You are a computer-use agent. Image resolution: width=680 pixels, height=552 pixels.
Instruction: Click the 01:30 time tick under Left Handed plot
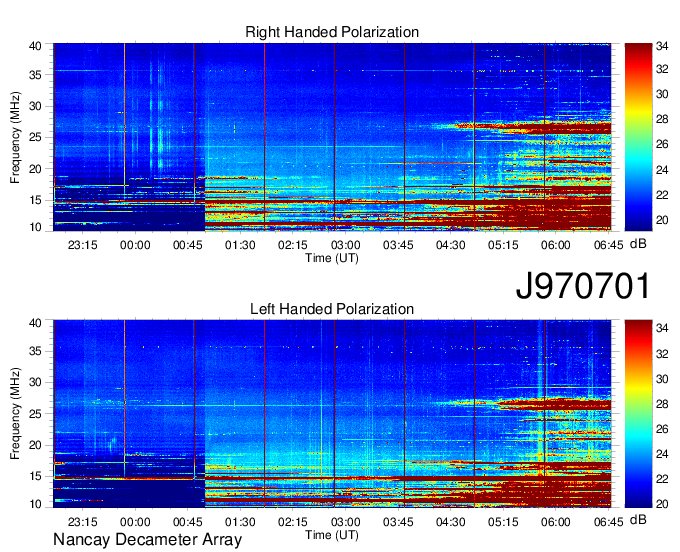click(x=240, y=522)
